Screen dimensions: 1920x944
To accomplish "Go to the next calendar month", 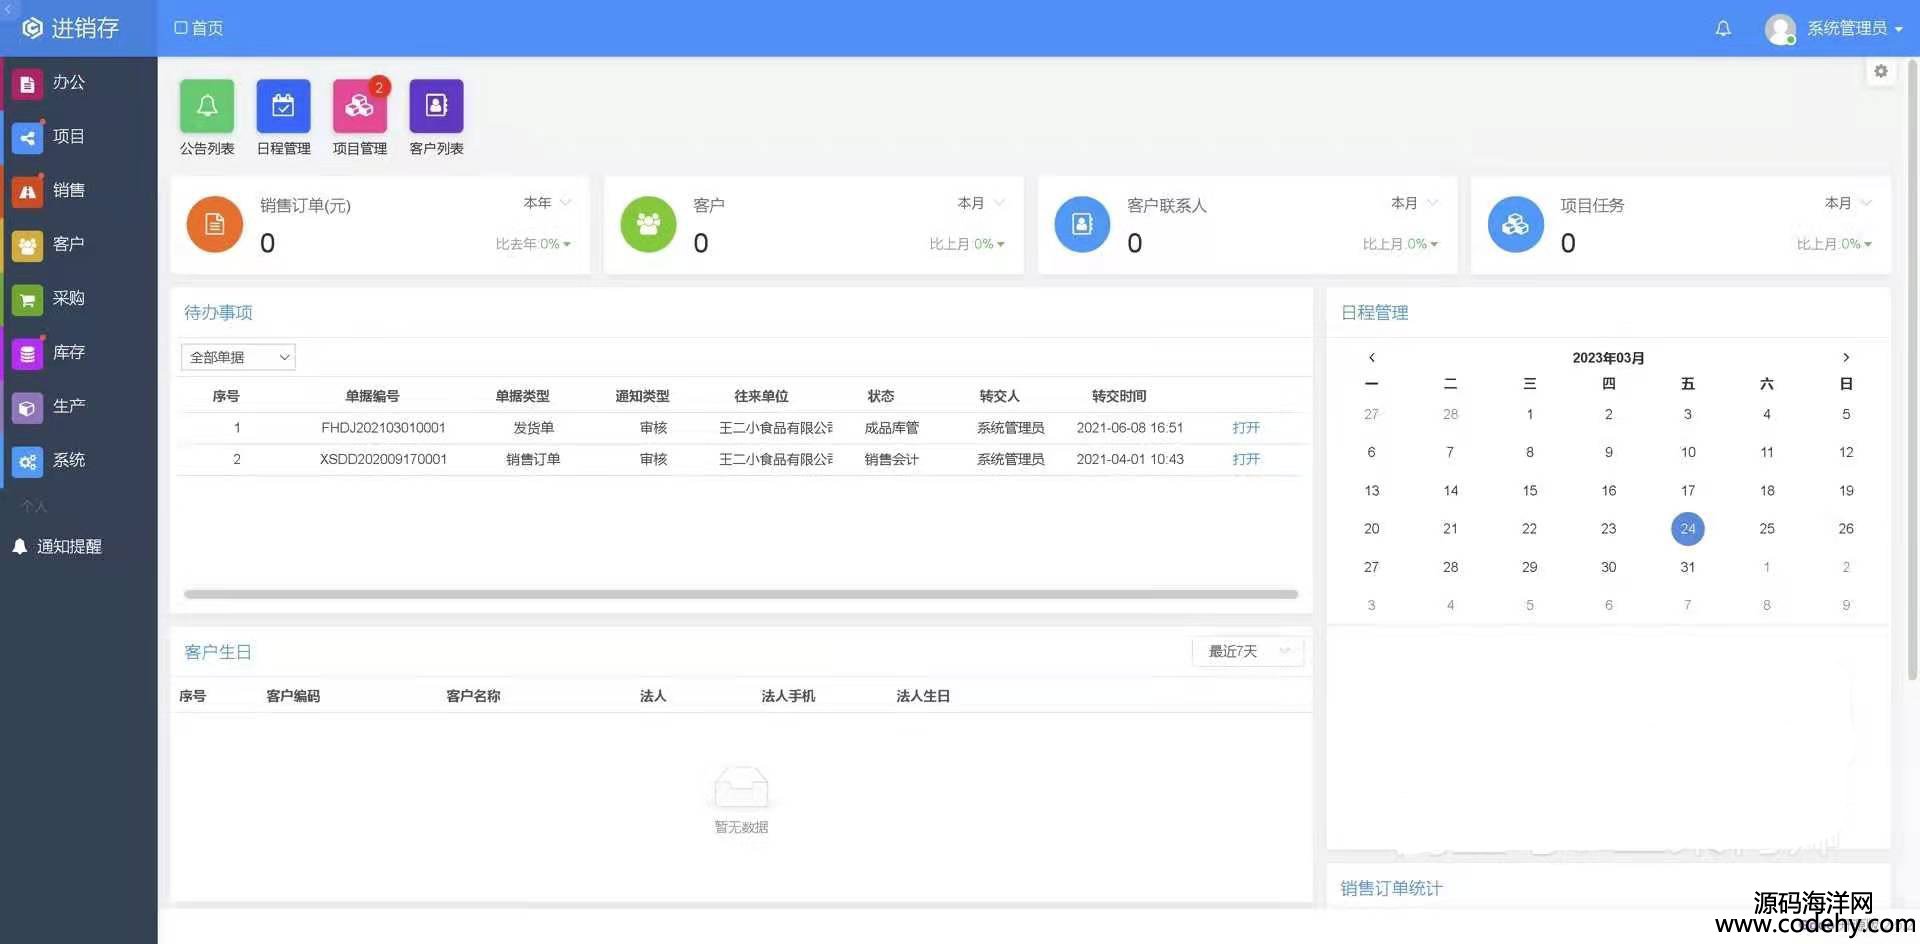I will tap(1846, 357).
